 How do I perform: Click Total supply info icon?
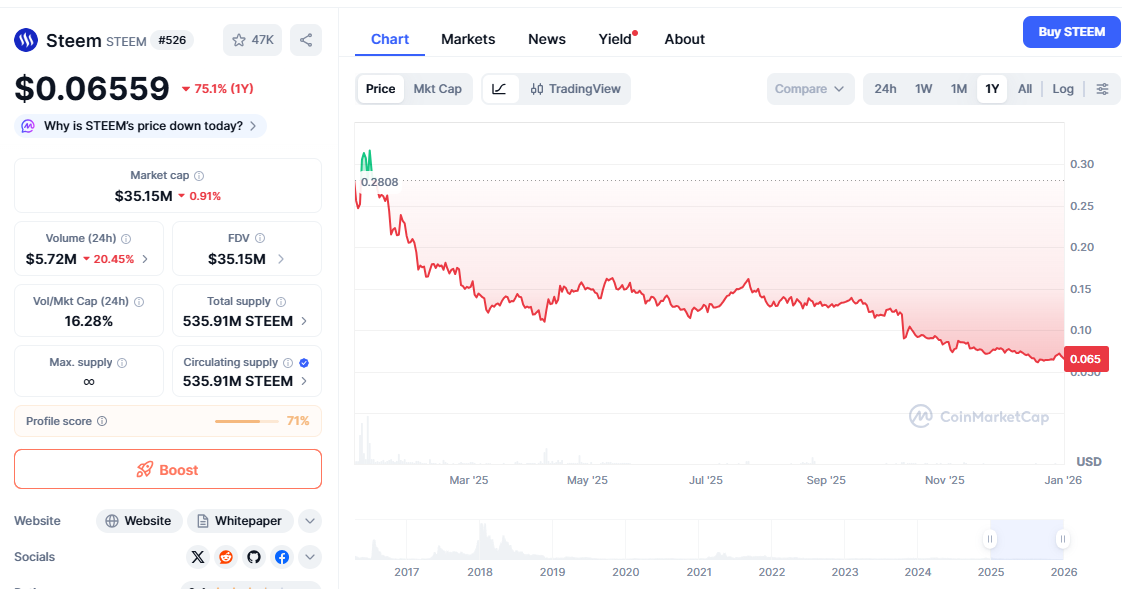coord(280,302)
